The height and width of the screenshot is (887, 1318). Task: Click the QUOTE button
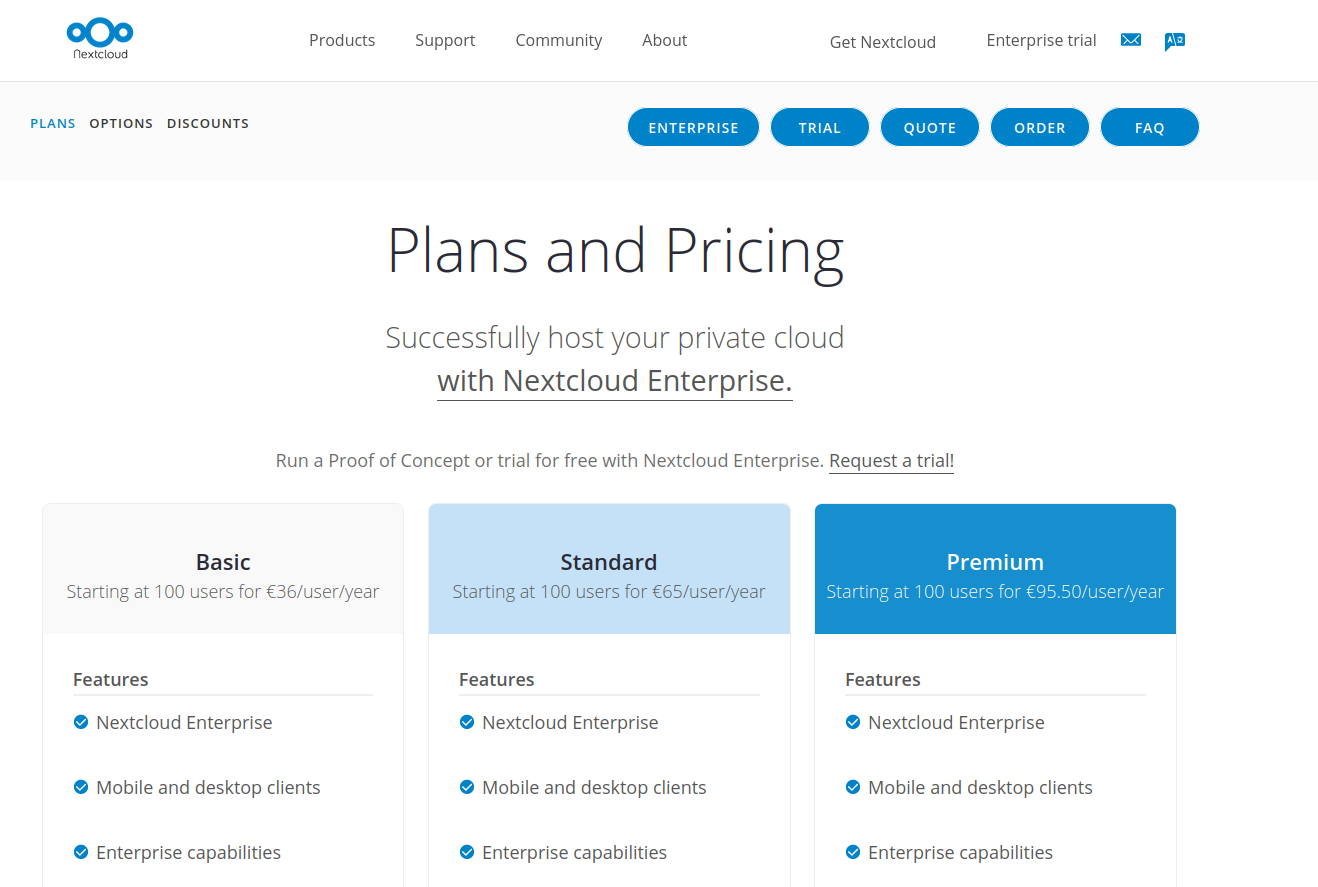pyautogui.click(x=929, y=127)
